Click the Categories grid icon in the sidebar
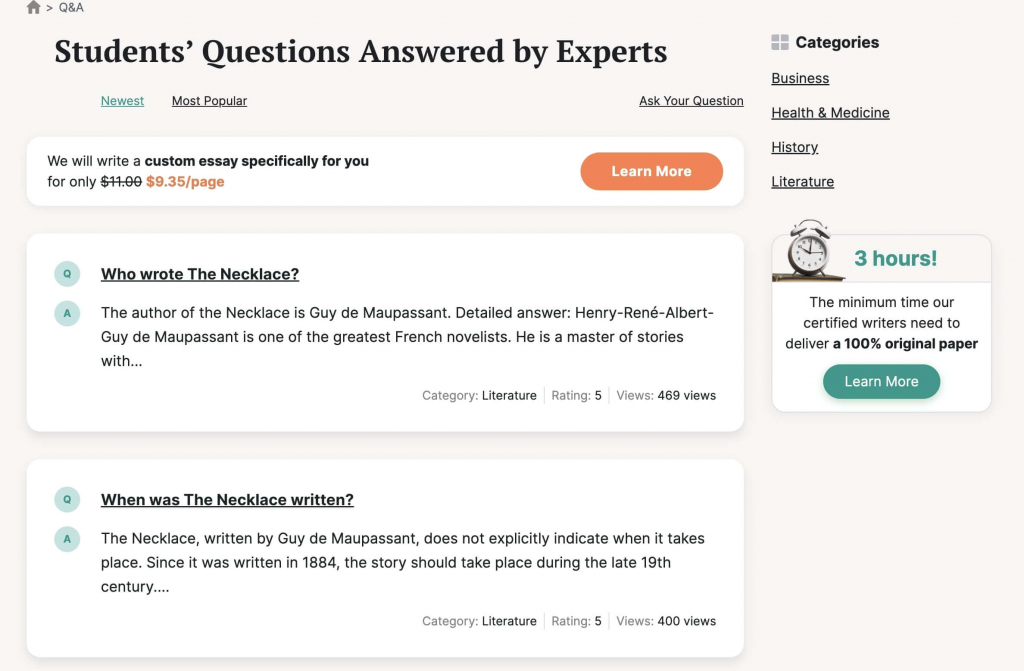The height and width of the screenshot is (671, 1024). (x=779, y=42)
